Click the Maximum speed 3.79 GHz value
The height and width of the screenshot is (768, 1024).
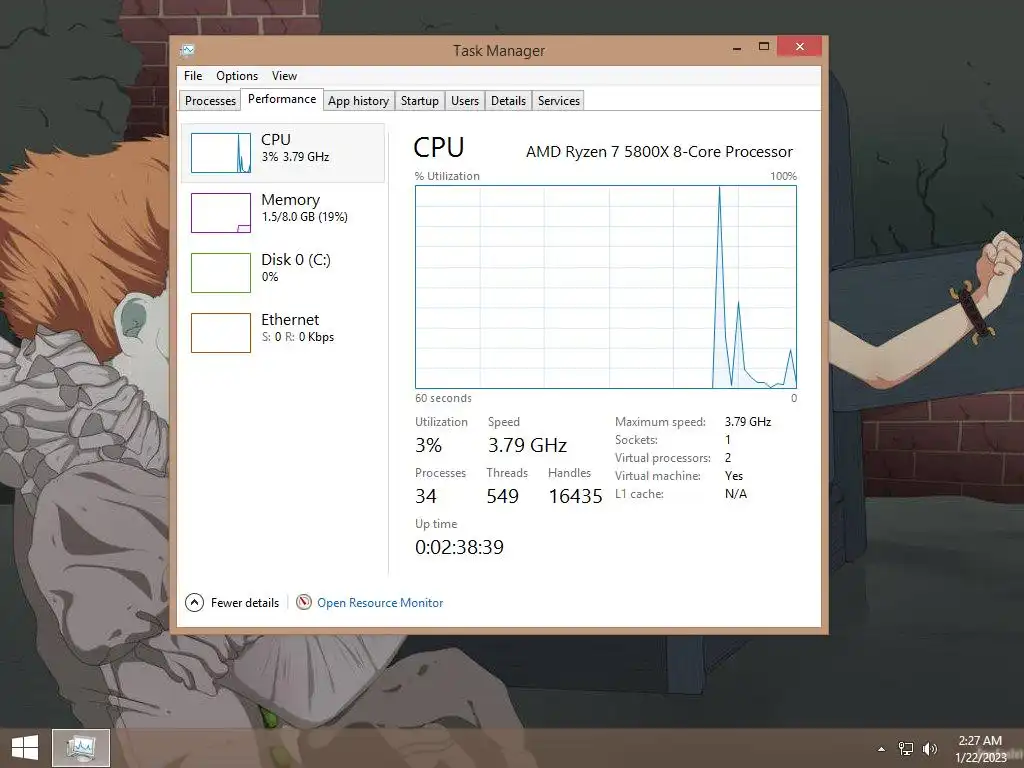tap(748, 422)
